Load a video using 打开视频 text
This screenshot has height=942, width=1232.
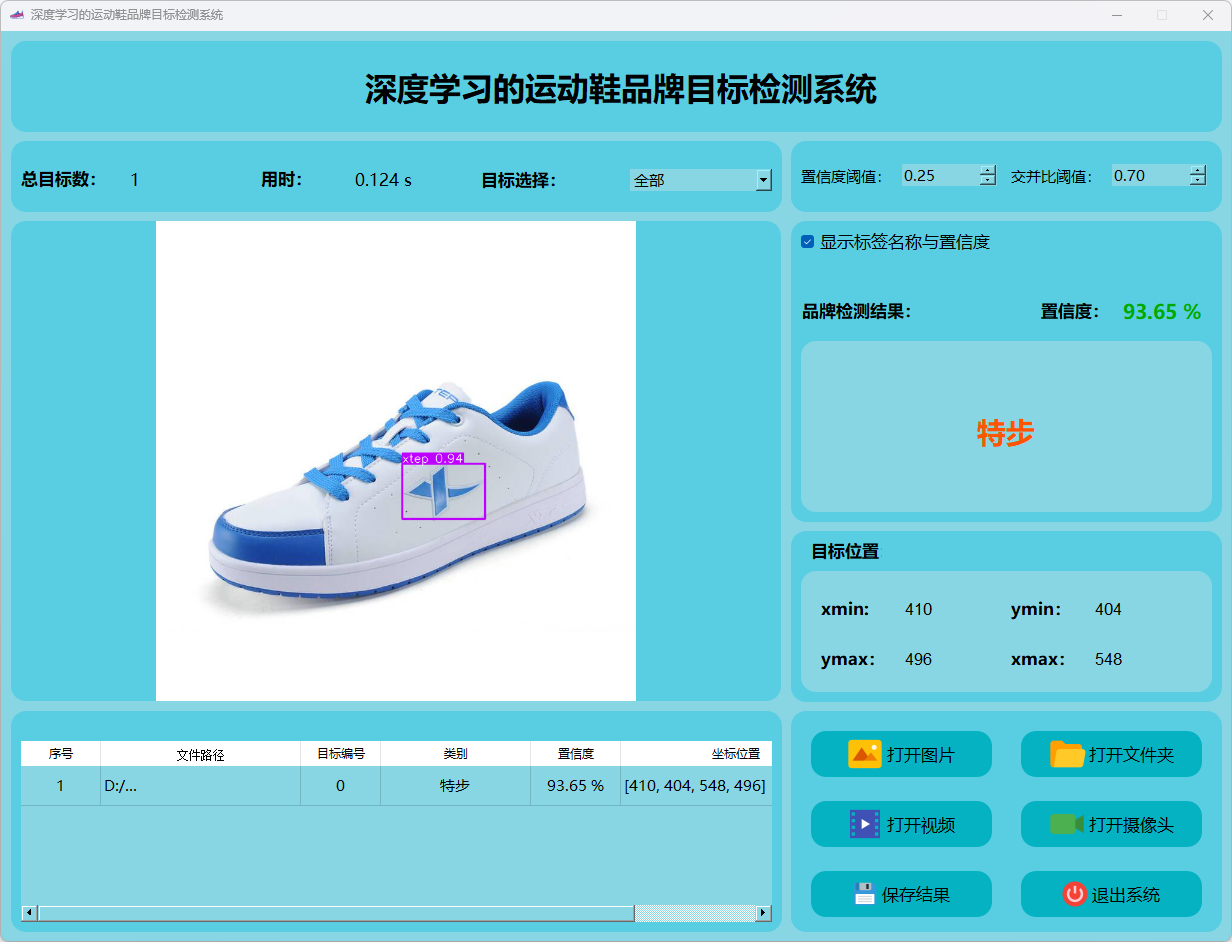[x=920, y=825]
